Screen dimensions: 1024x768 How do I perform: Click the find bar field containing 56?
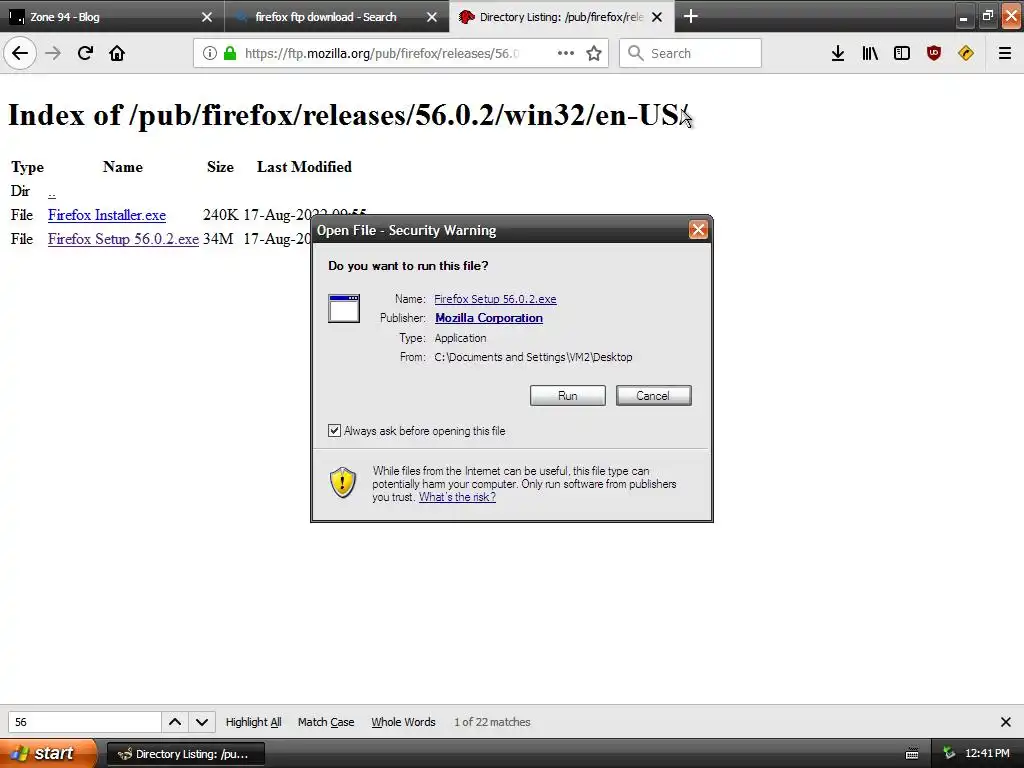(84, 722)
